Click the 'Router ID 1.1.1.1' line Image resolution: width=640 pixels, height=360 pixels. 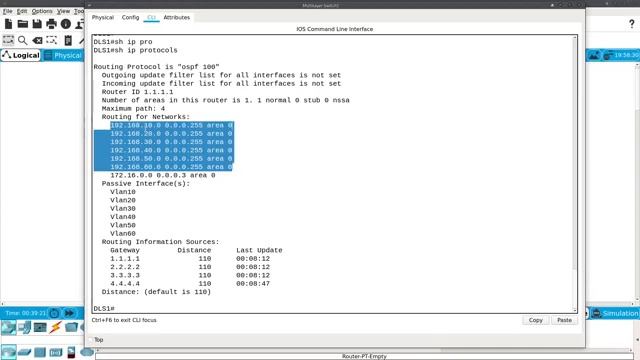pyautogui.click(x=137, y=92)
